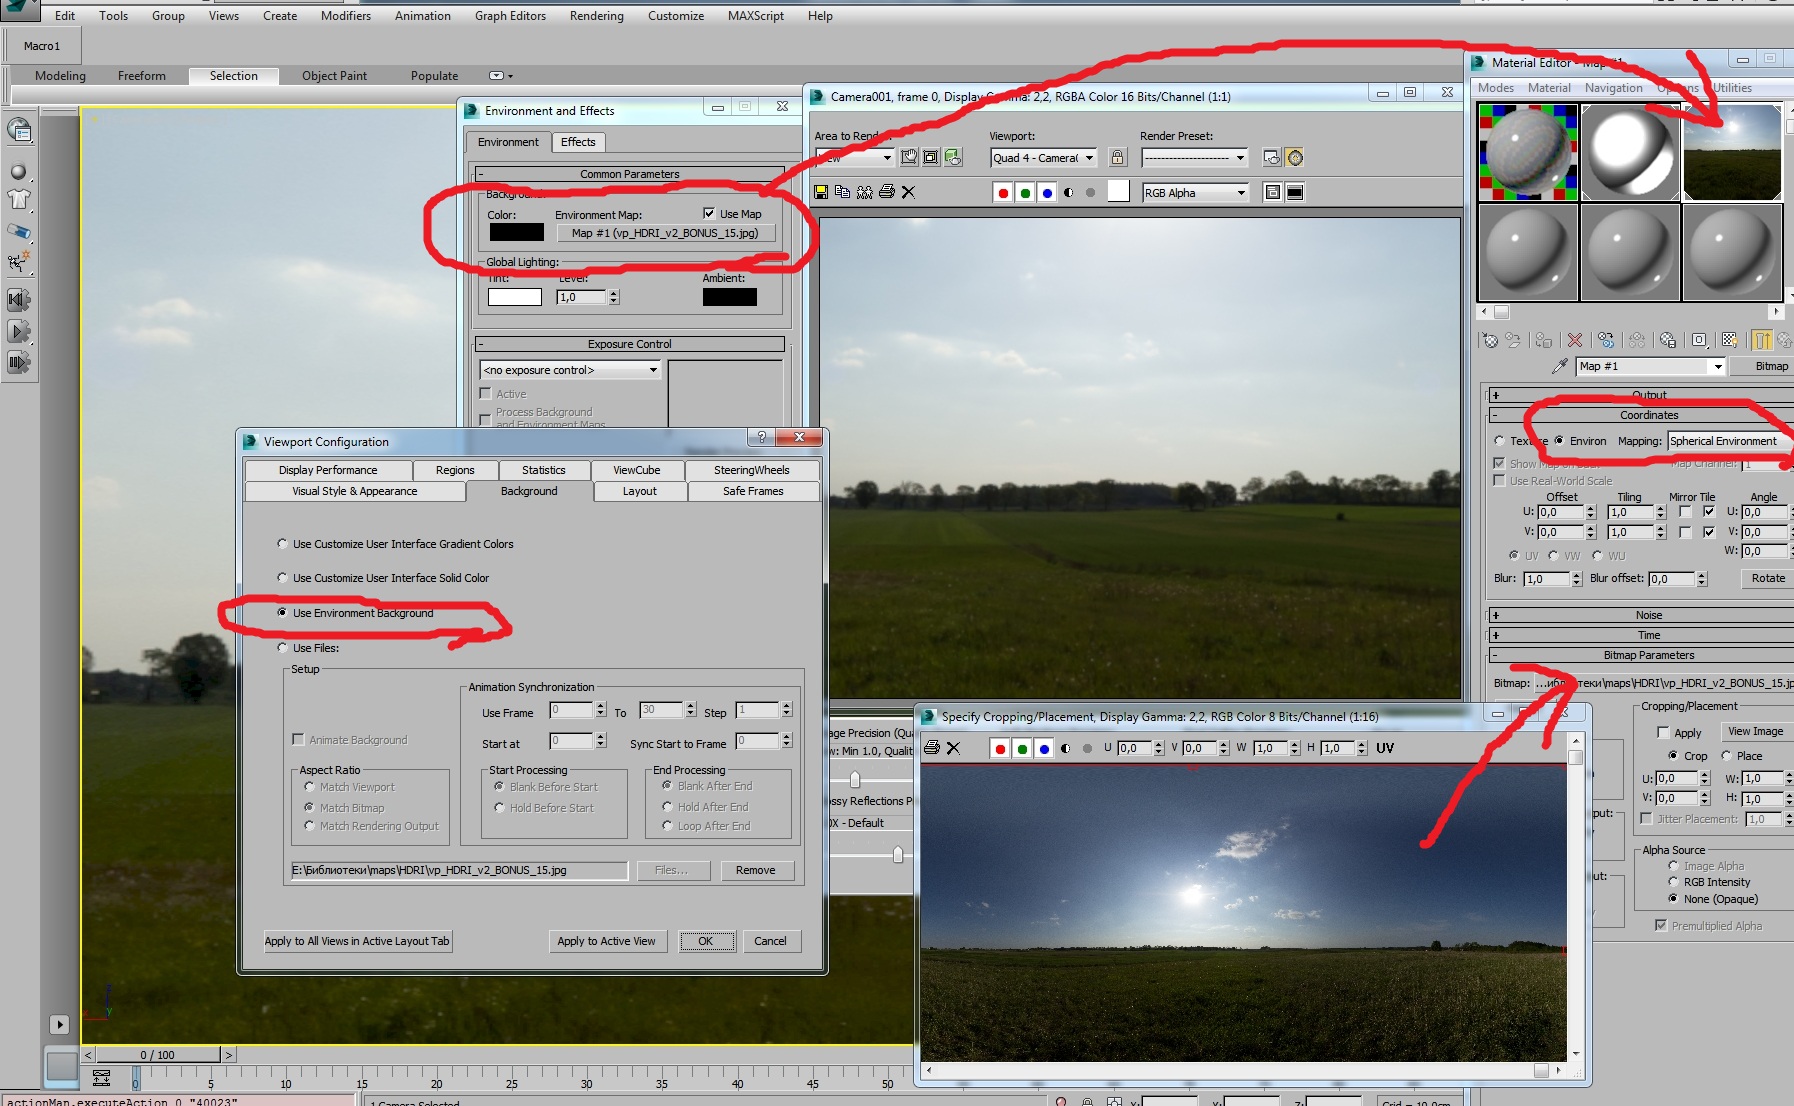Toggle the Use Map checkbox
This screenshot has width=1794, height=1106.
click(709, 214)
